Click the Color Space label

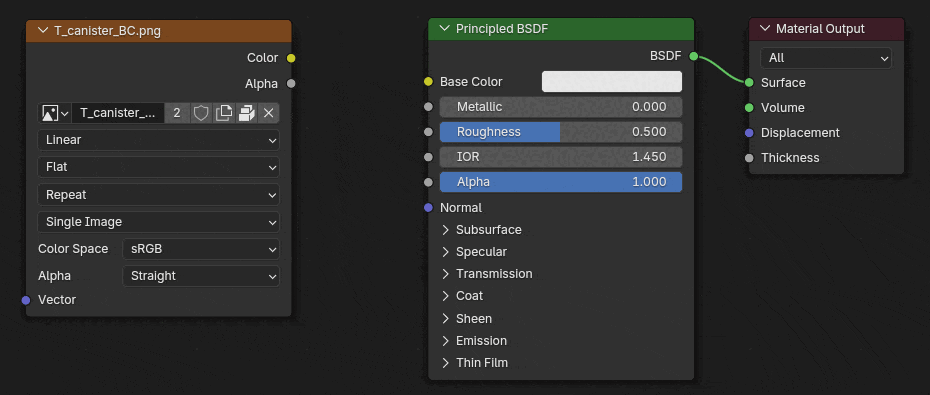point(73,249)
